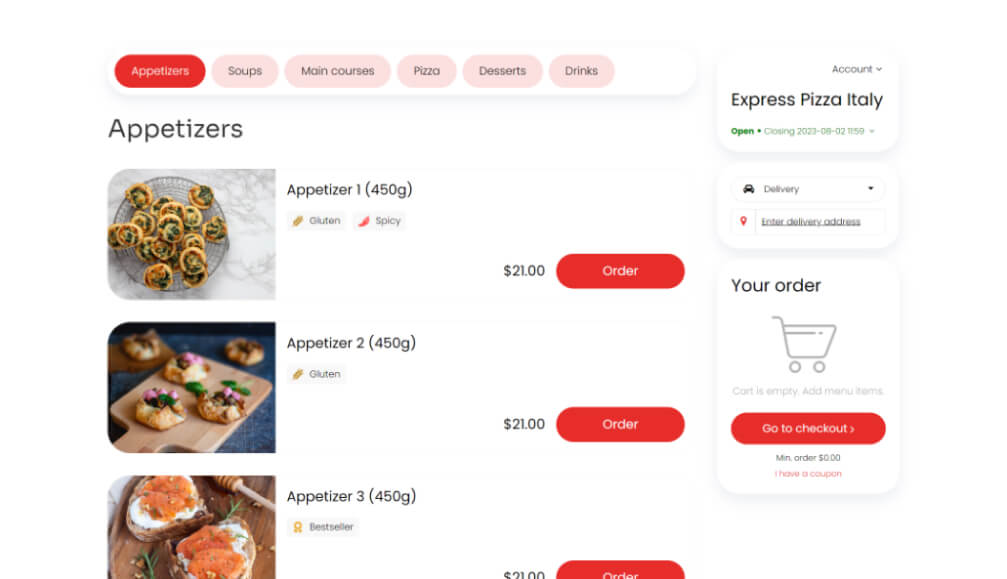Screen dimensions: 1007x579
Task: Click the Enter delivery address field
Action: coord(810,222)
